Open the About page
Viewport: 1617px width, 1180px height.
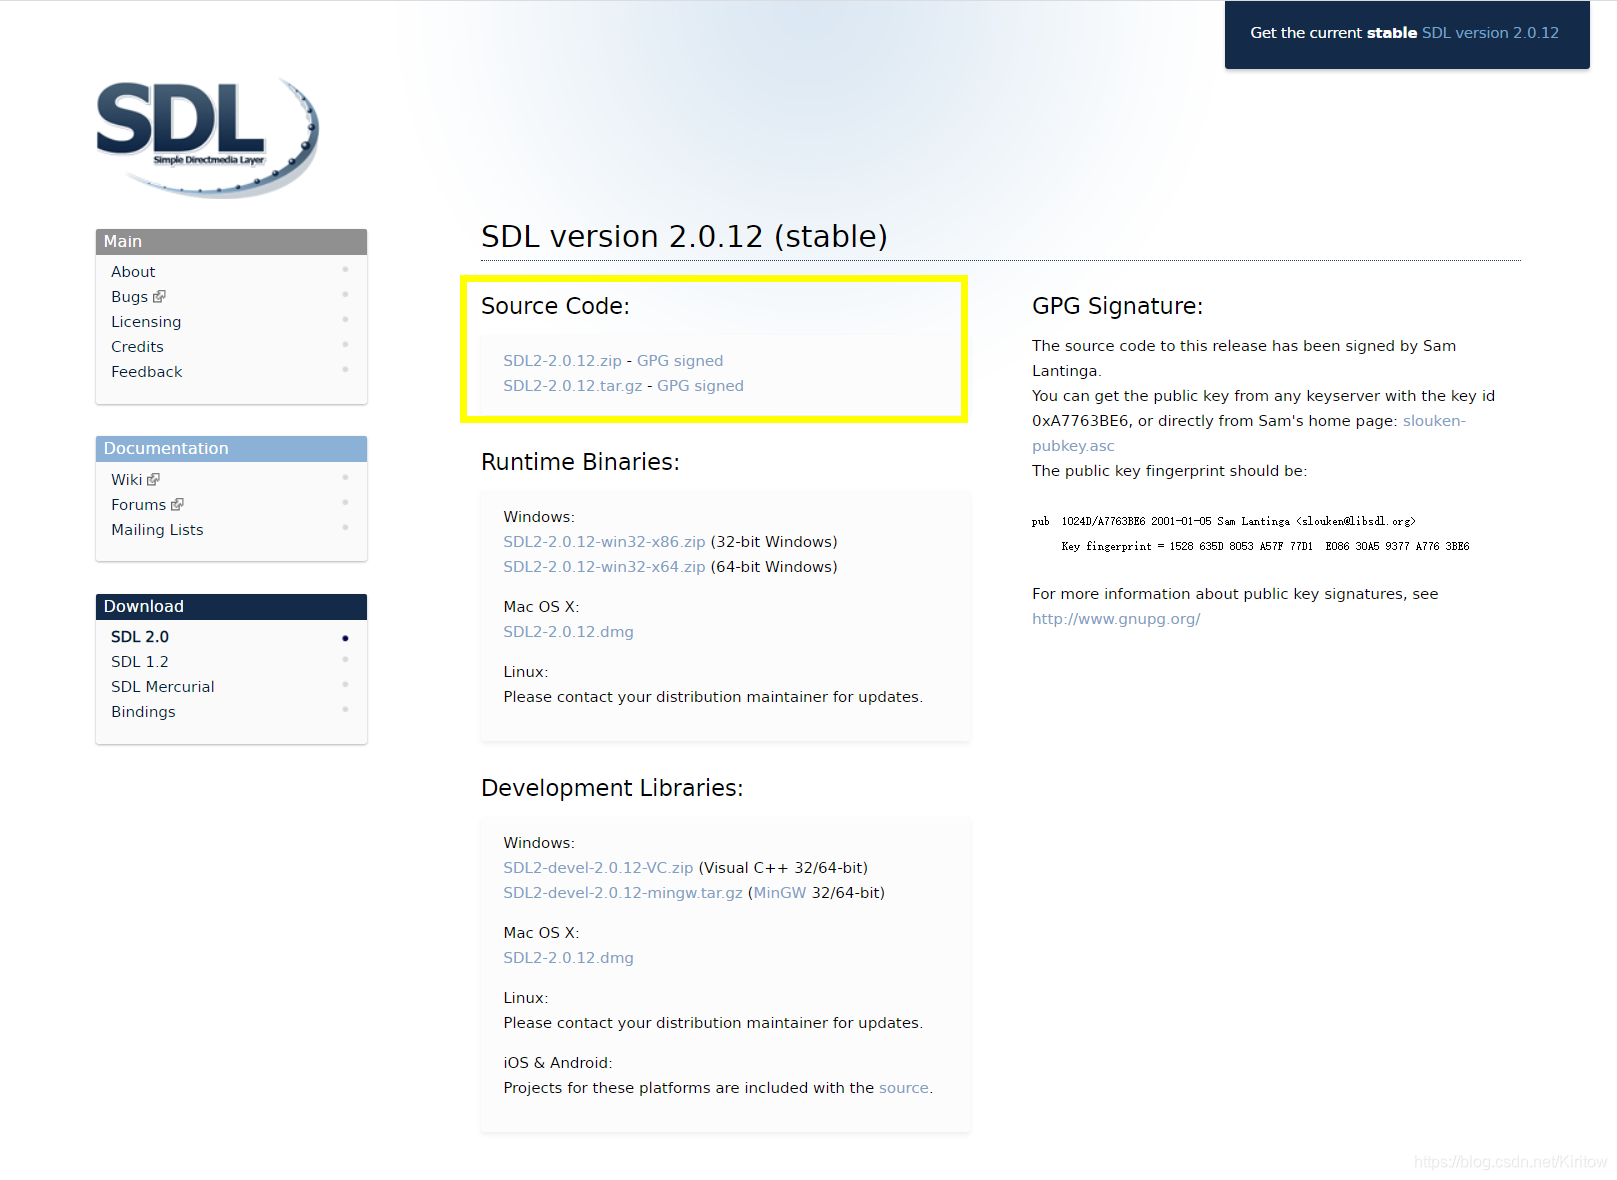tap(133, 272)
